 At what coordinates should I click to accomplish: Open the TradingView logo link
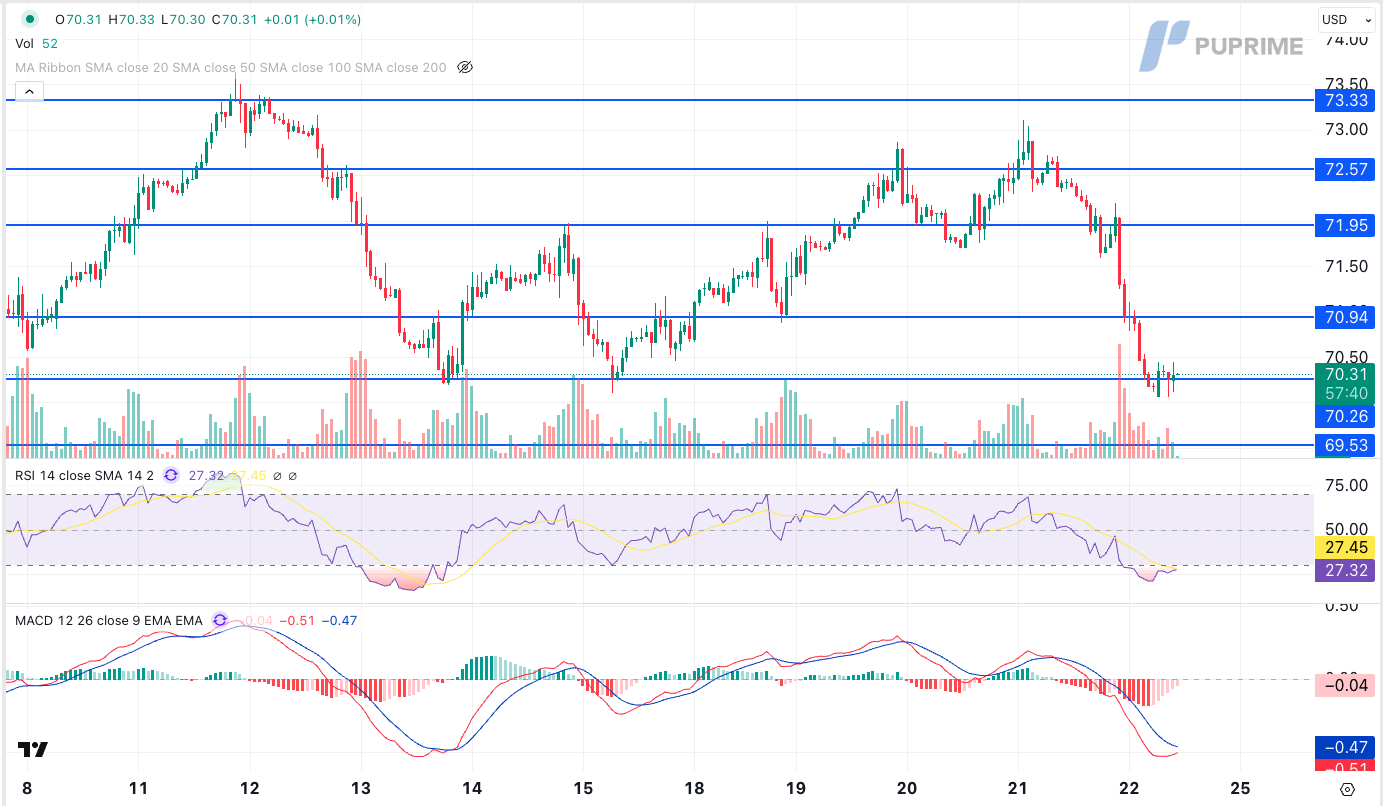32,749
